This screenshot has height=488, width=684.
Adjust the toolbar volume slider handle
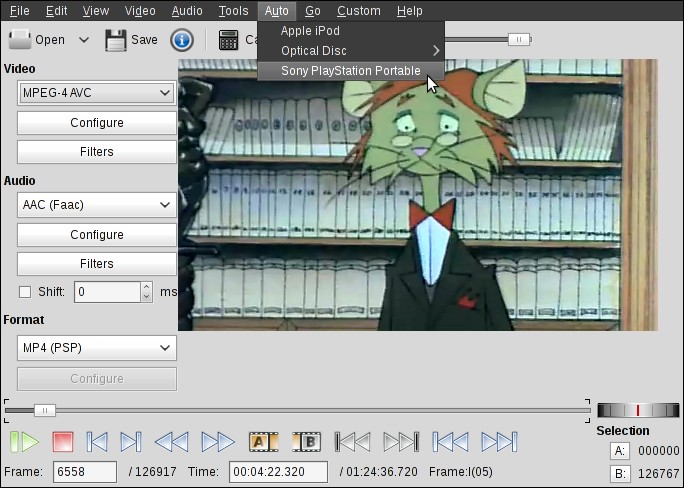[x=519, y=40]
